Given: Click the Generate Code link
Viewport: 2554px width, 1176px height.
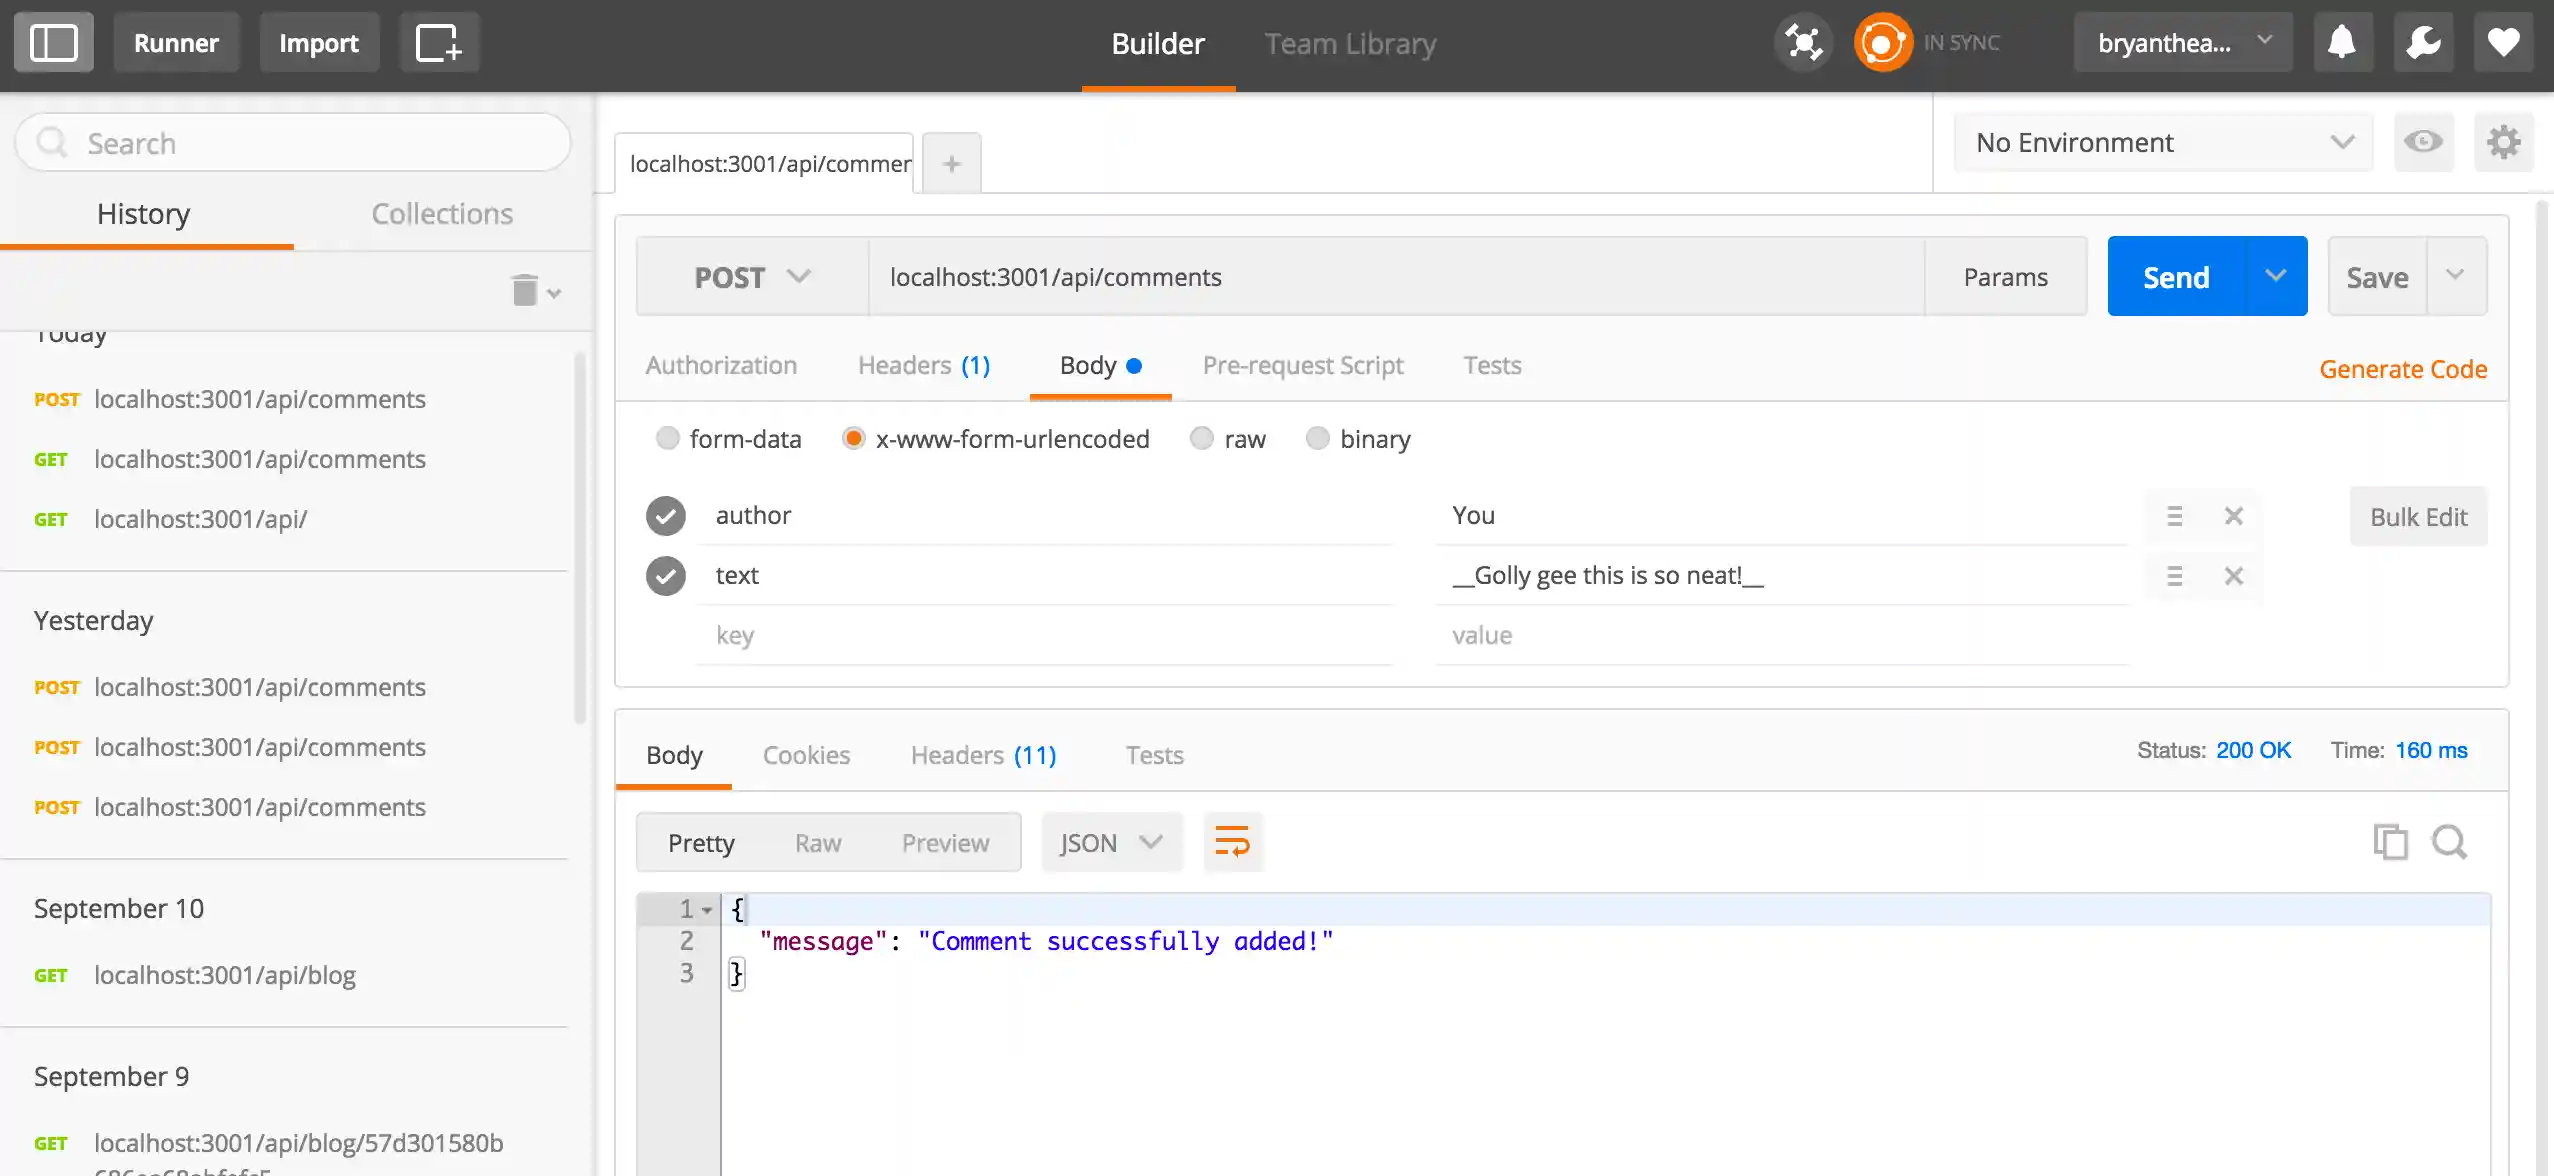Looking at the screenshot, I should click(2402, 369).
